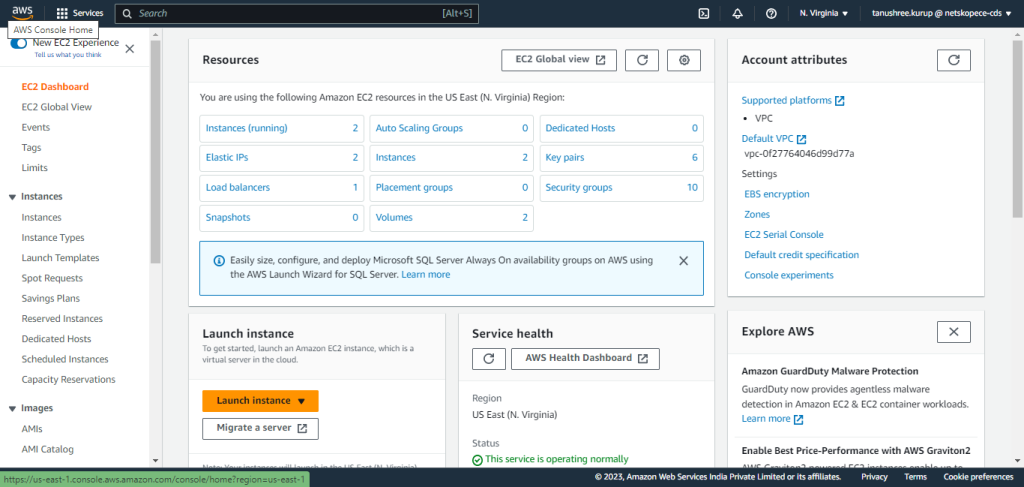The width and height of the screenshot is (1024, 487).
Task: Open the Services grid menu
Action: click(80, 13)
